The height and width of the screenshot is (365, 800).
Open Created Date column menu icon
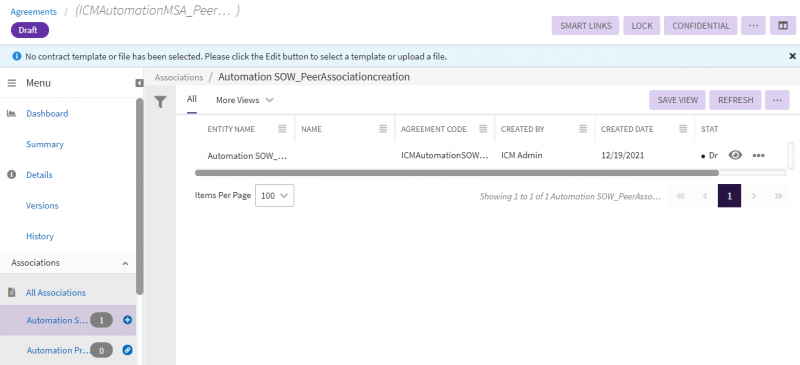pyautogui.click(x=683, y=129)
